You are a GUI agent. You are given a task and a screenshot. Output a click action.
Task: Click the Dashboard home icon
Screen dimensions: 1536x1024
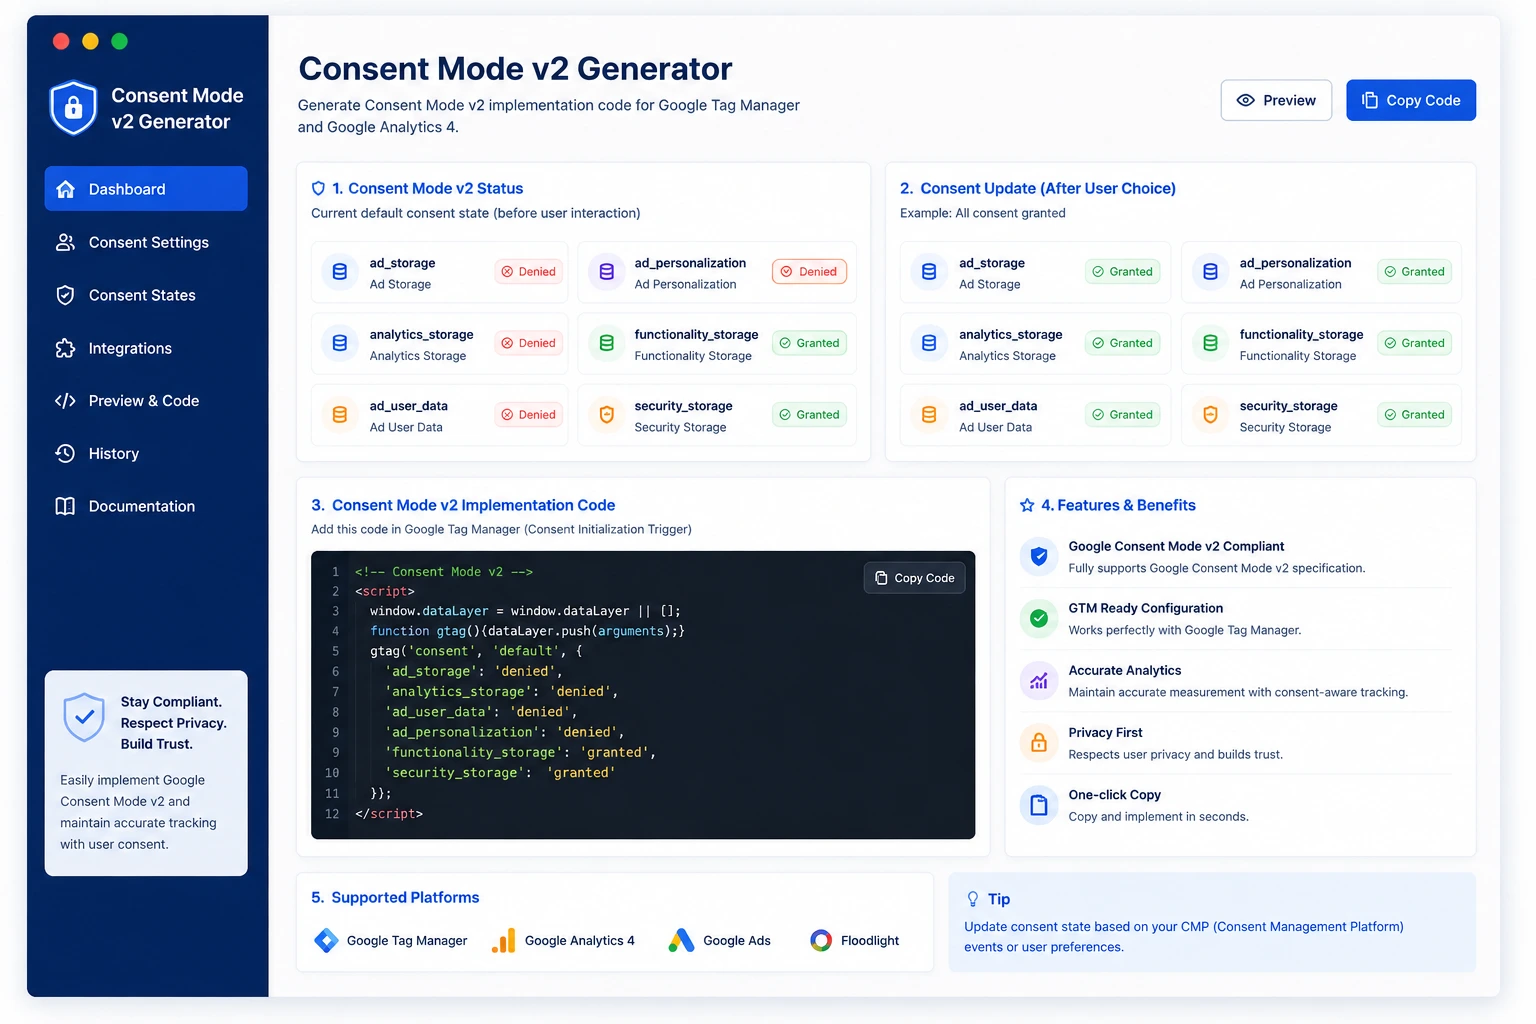tap(66, 189)
